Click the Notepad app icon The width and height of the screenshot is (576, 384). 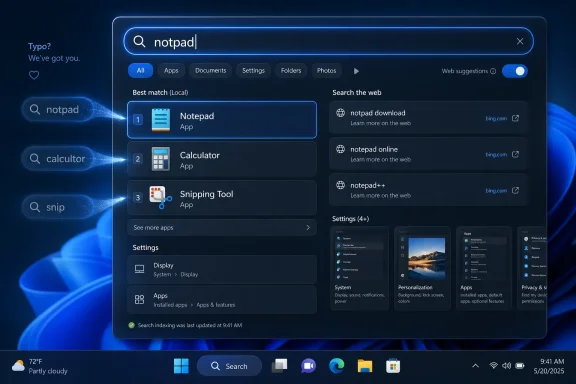[161, 120]
